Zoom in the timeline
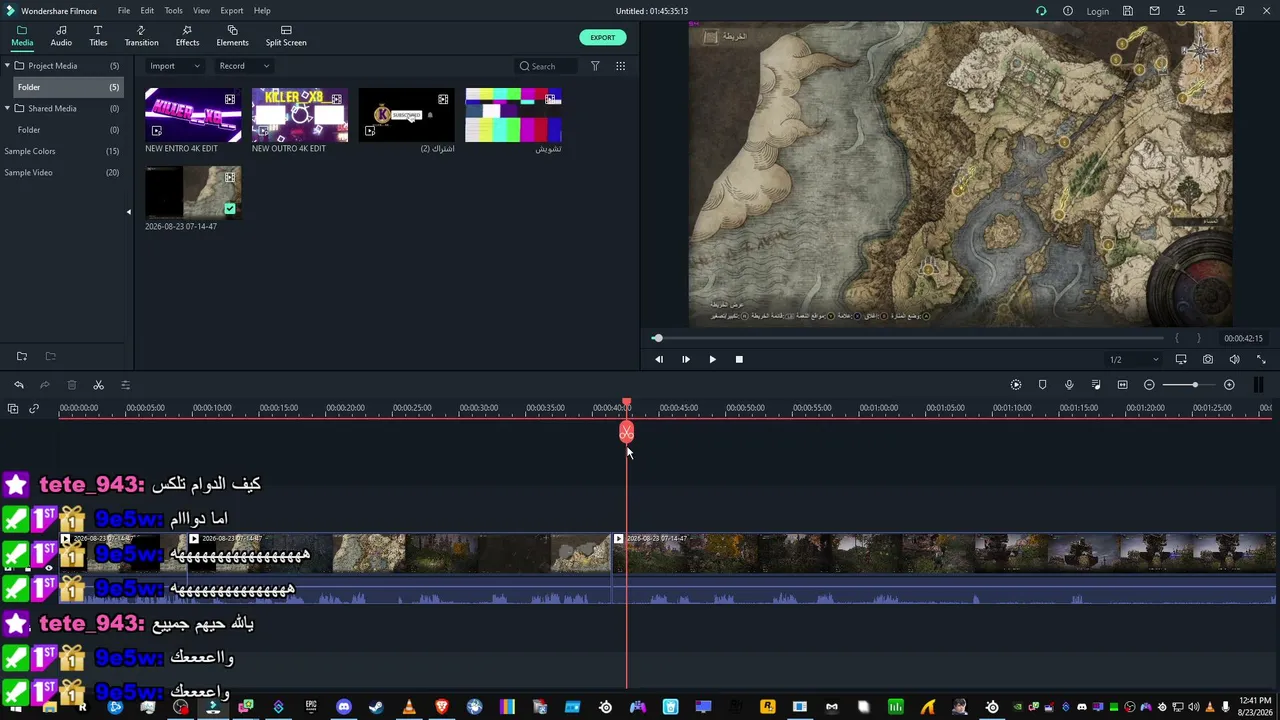1280x720 pixels. point(1229,385)
